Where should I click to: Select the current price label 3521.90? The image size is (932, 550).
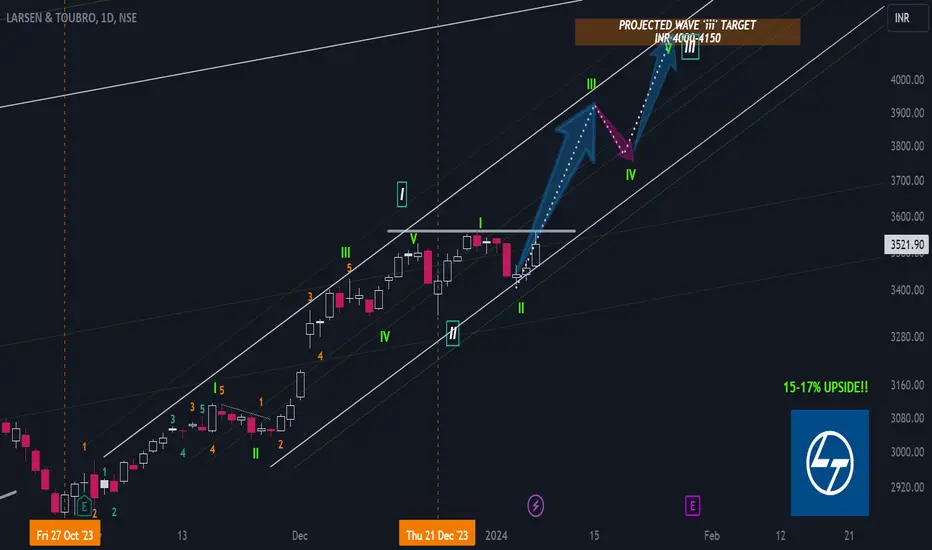tap(906, 244)
